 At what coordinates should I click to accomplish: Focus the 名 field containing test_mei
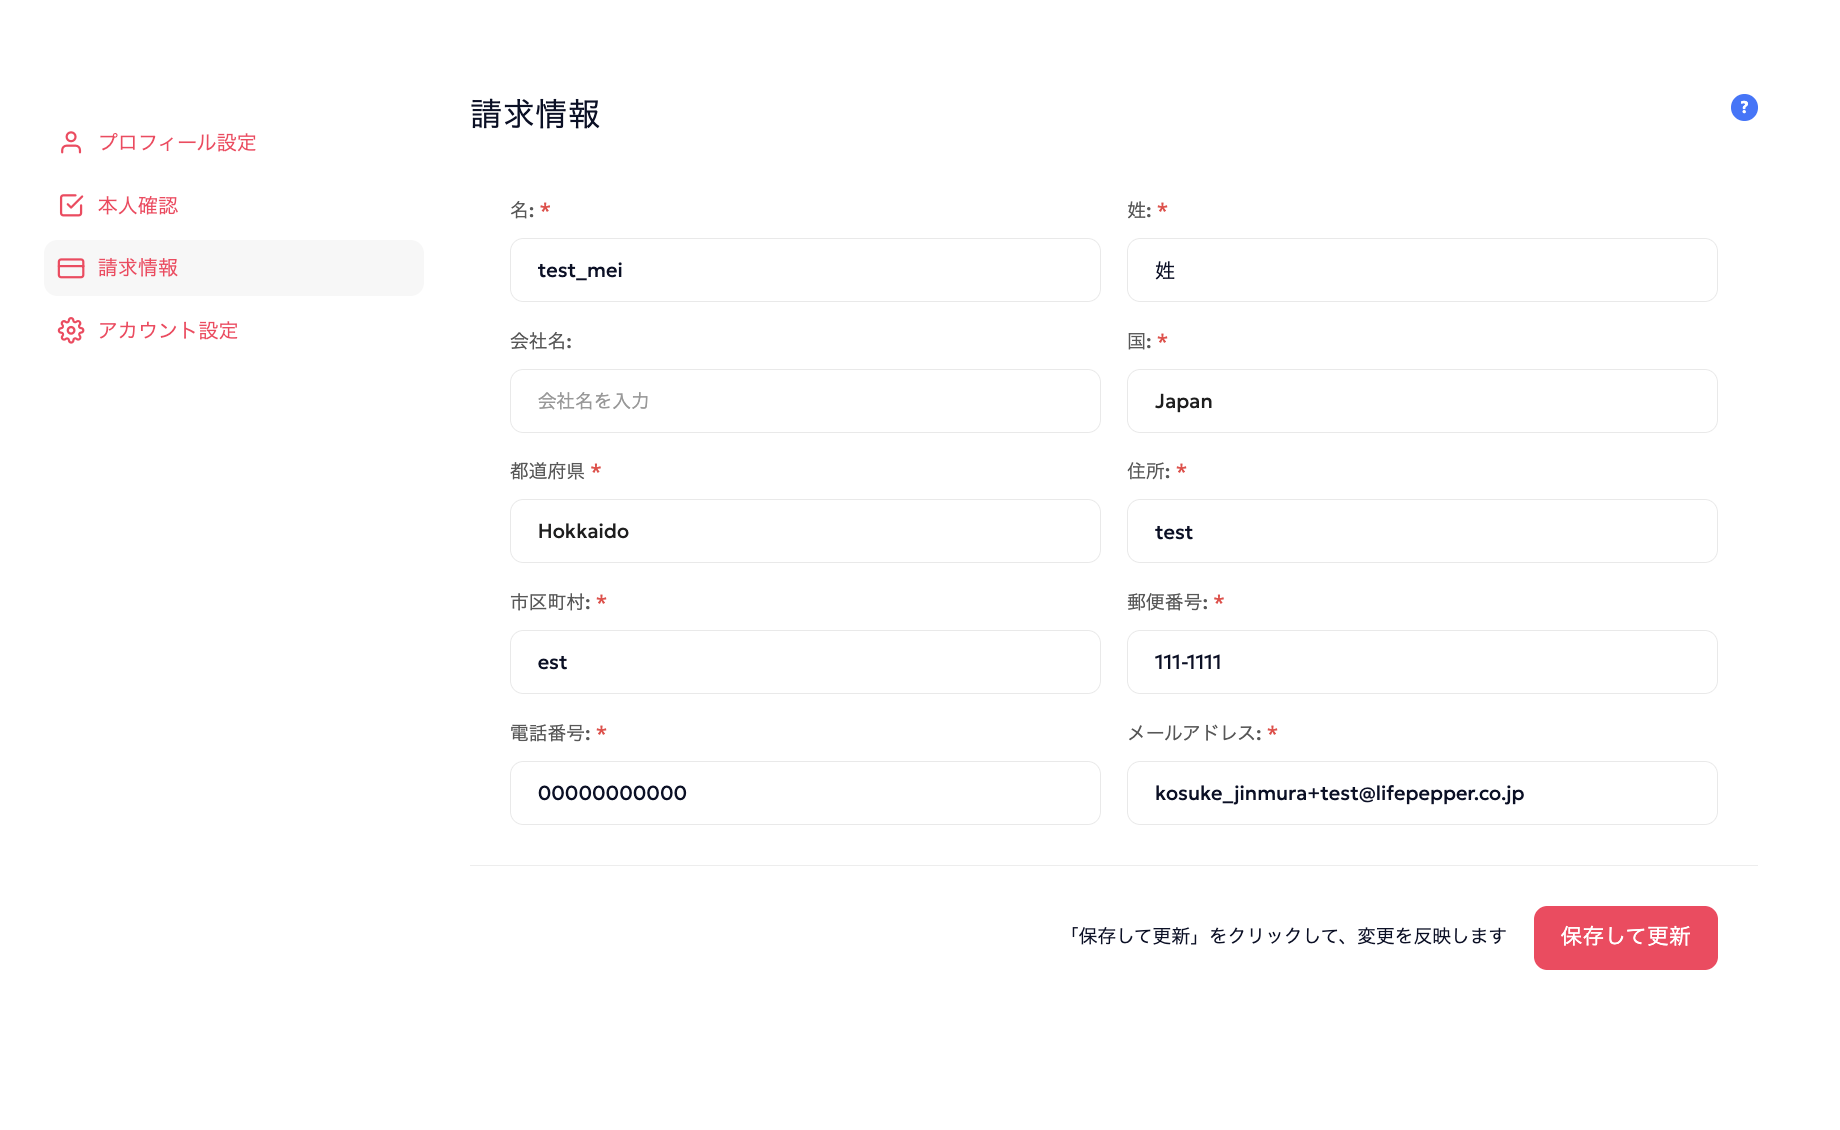click(x=804, y=270)
